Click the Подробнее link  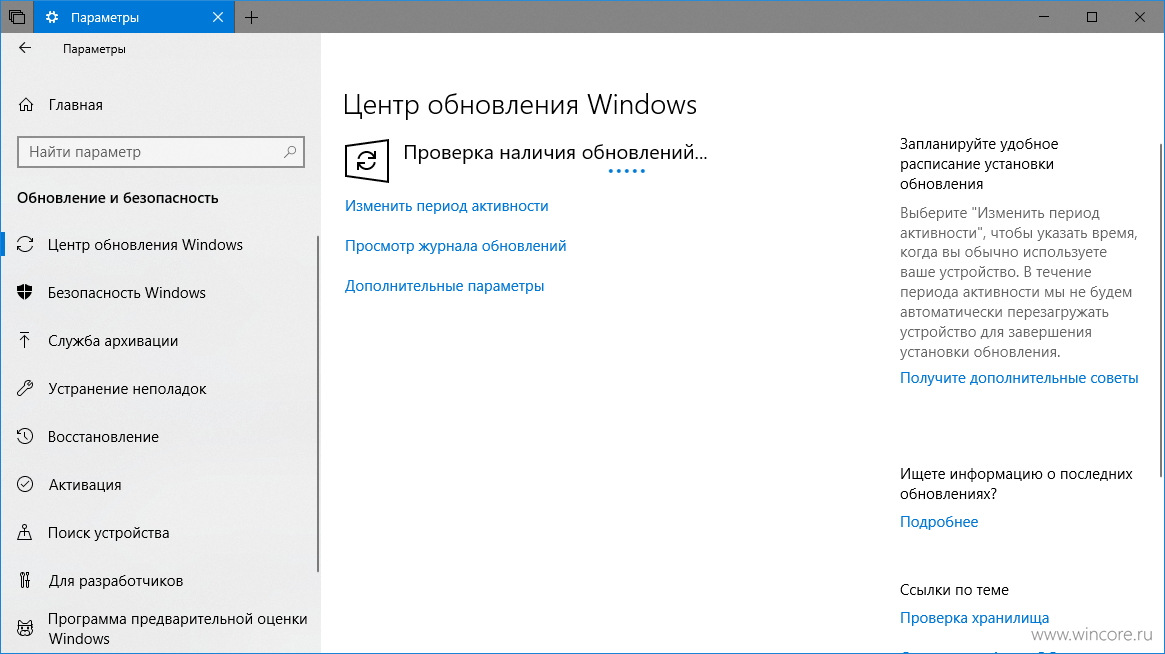pos(939,522)
